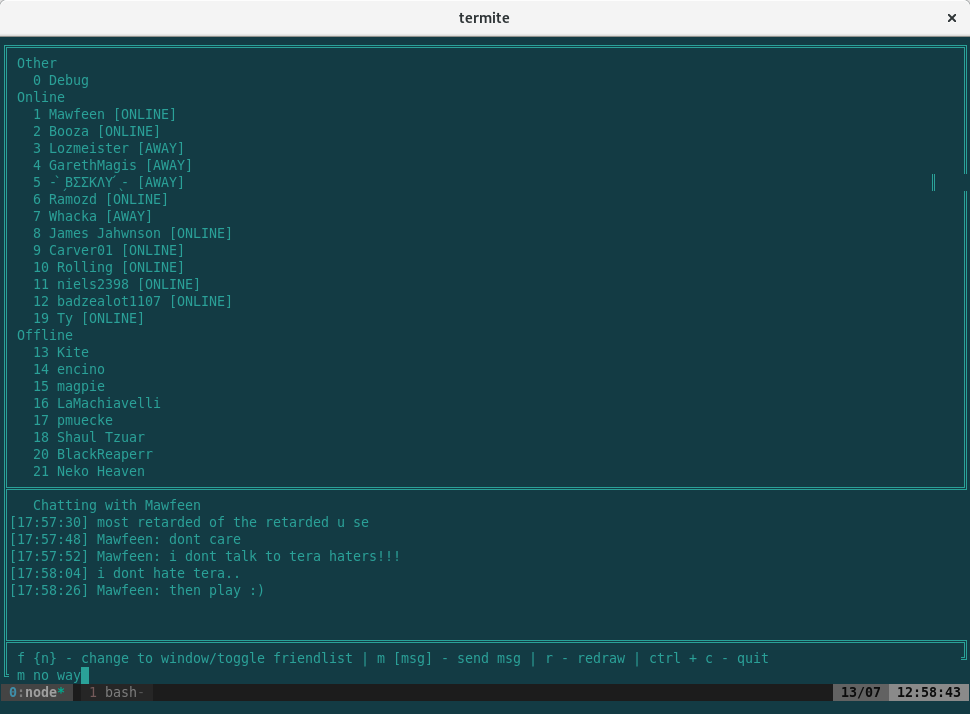Click the 12:58:43 clock in status bar

(929, 692)
